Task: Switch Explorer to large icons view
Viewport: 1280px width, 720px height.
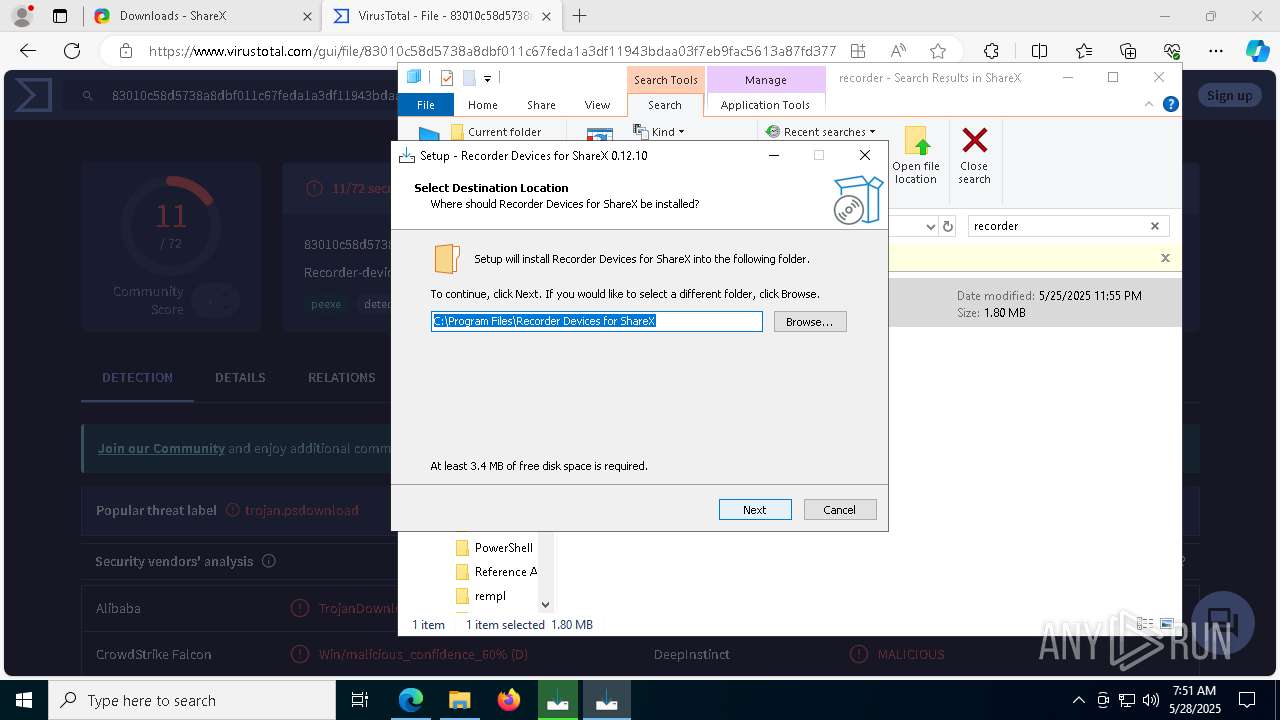Action: 1166,624
